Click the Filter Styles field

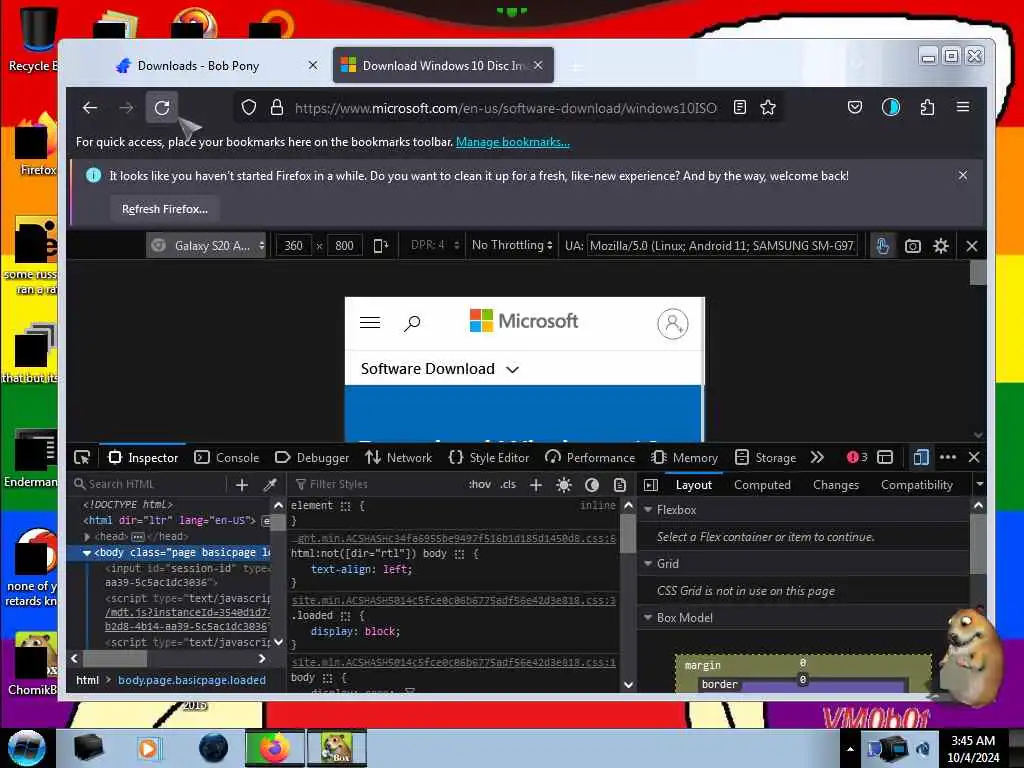point(376,485)
